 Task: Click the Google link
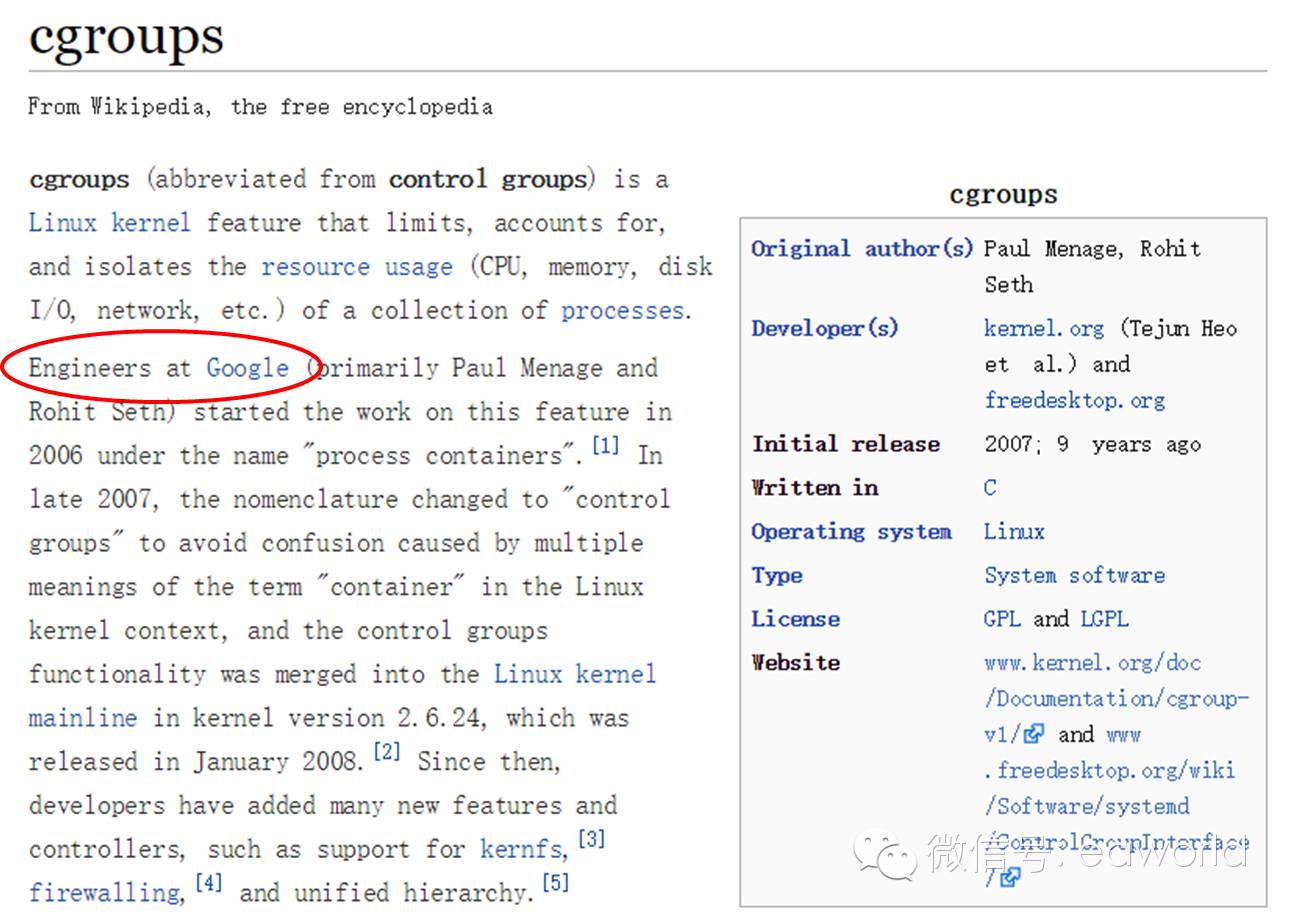[x=247, y=368]
